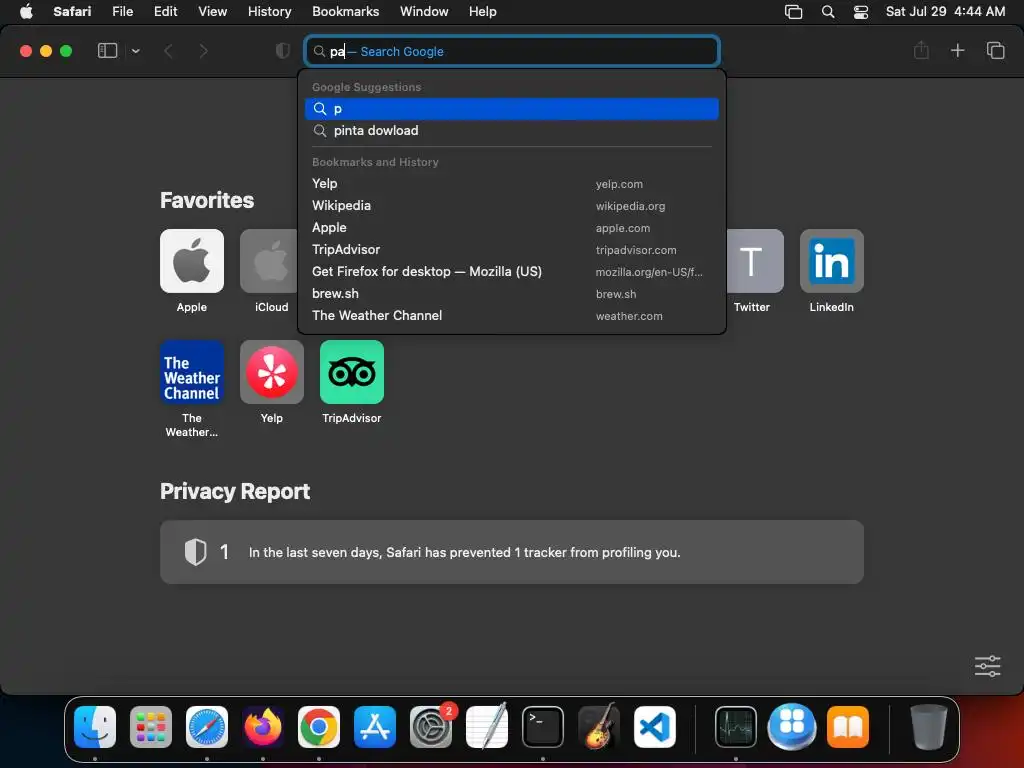Open Yelp favorite tile
Image resolution: width=1024 pixels, height=768 pixels.
click(272, 372)
